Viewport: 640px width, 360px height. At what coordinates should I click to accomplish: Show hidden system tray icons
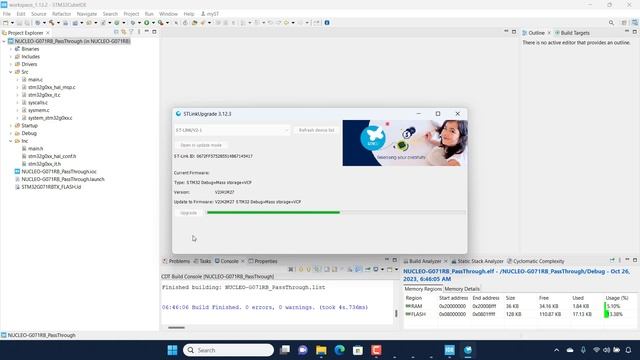coord(556,350)
